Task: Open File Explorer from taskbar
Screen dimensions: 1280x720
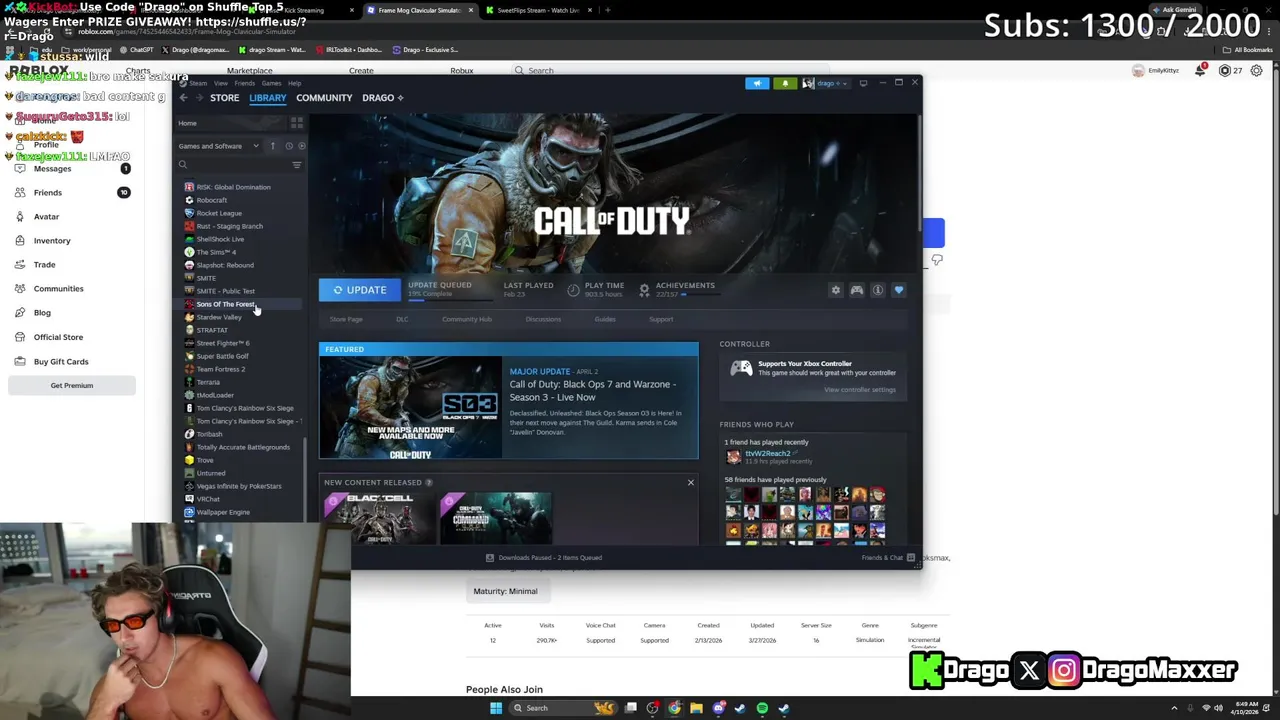Action: 697,708
